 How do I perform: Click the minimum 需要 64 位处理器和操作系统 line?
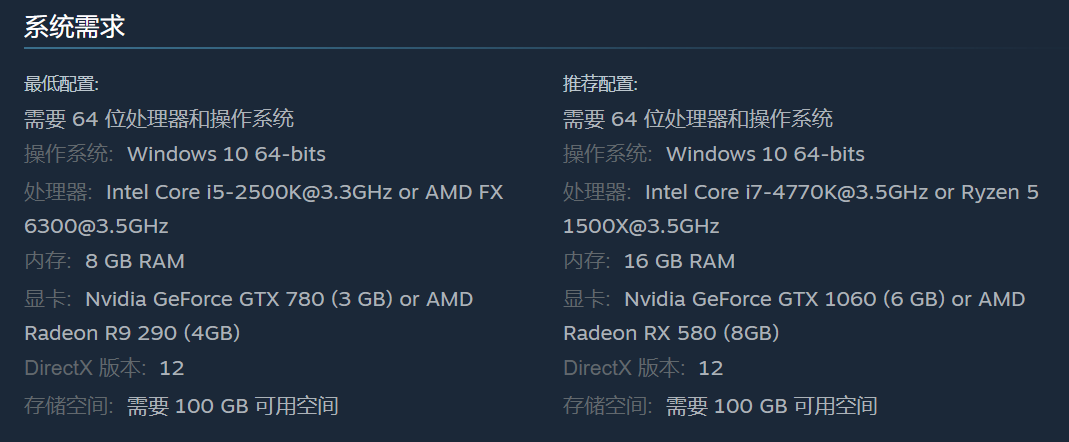tap(159, 119)
